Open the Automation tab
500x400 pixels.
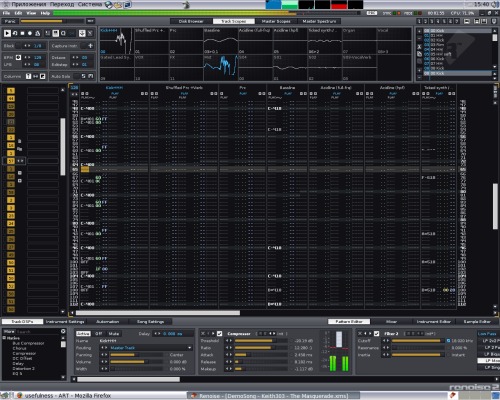coord(107,322)
